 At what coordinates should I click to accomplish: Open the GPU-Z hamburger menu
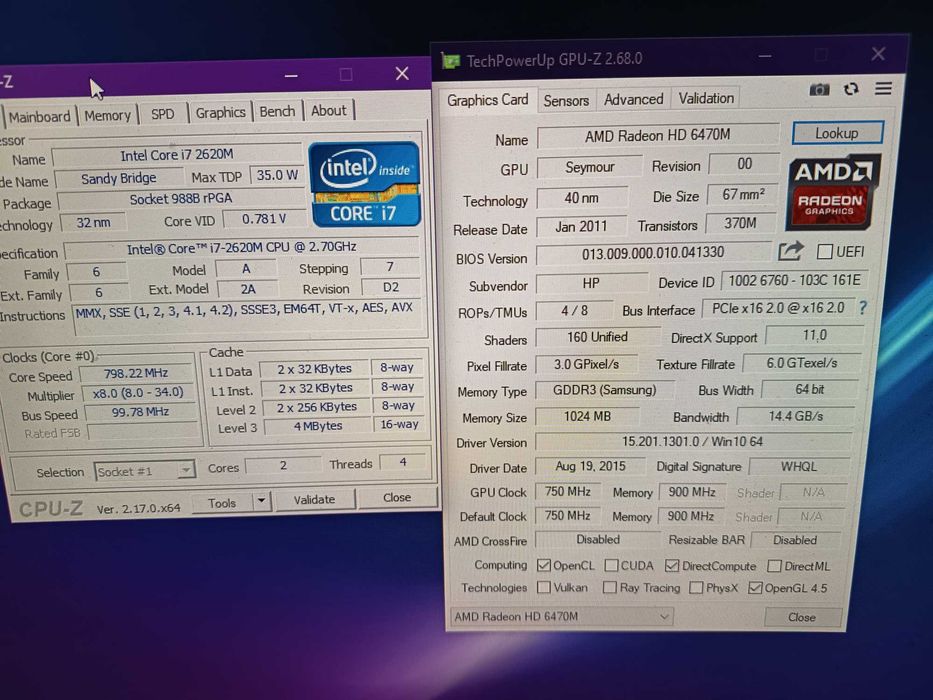click(x=883, y=88)
